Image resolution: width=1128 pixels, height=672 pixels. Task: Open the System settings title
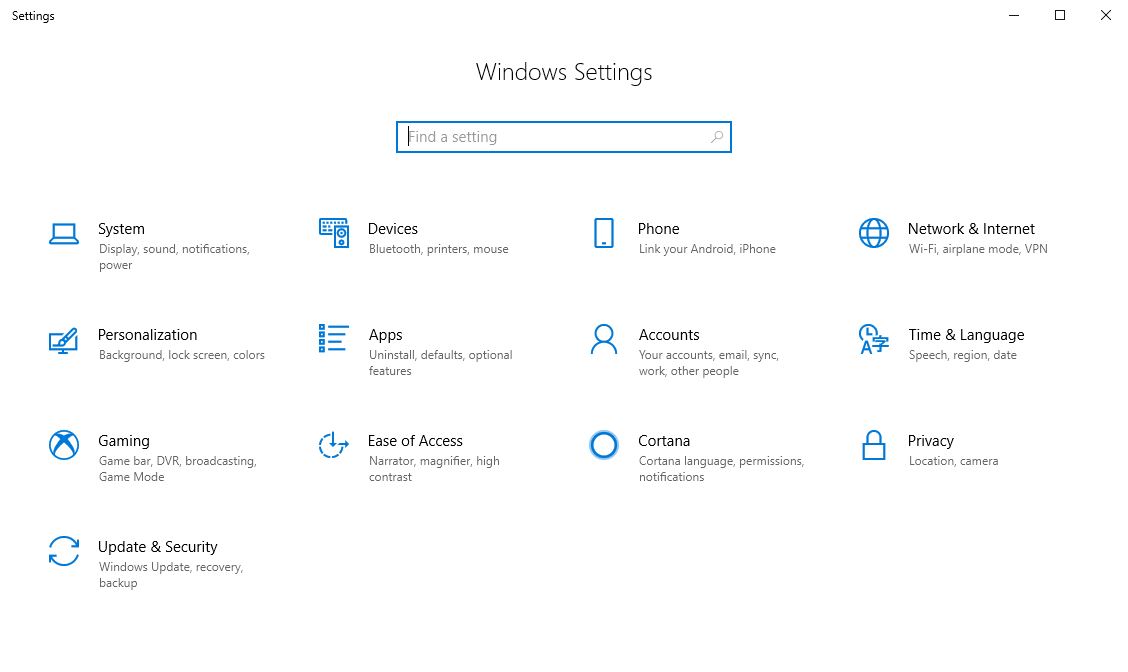point(122,229)
